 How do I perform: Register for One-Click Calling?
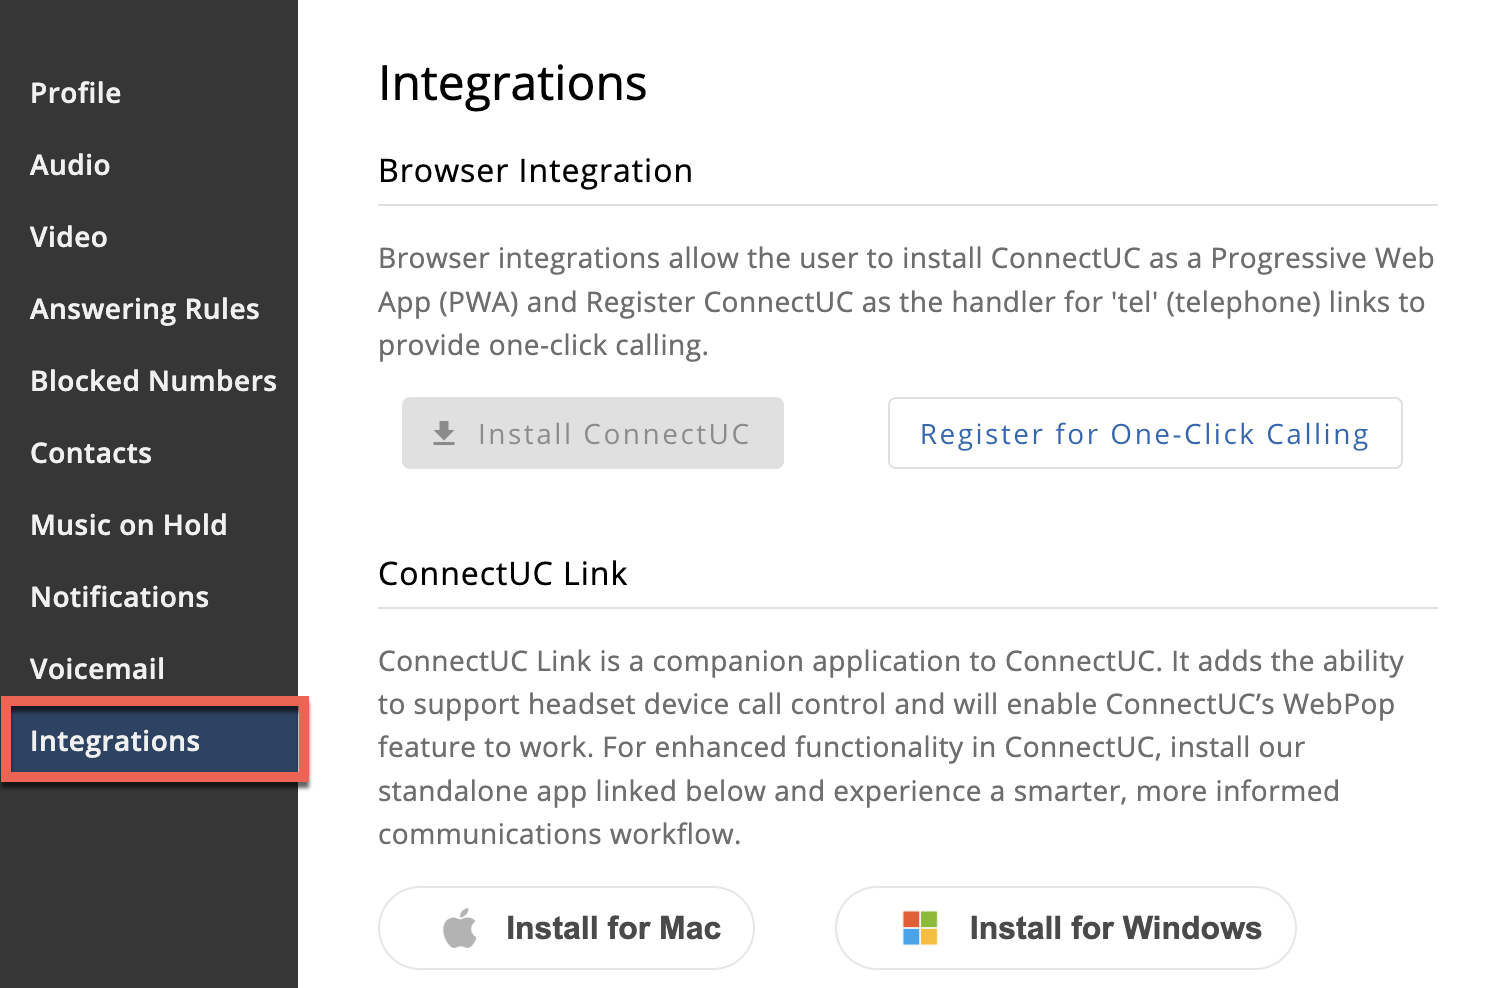(x=1145, y=433)
